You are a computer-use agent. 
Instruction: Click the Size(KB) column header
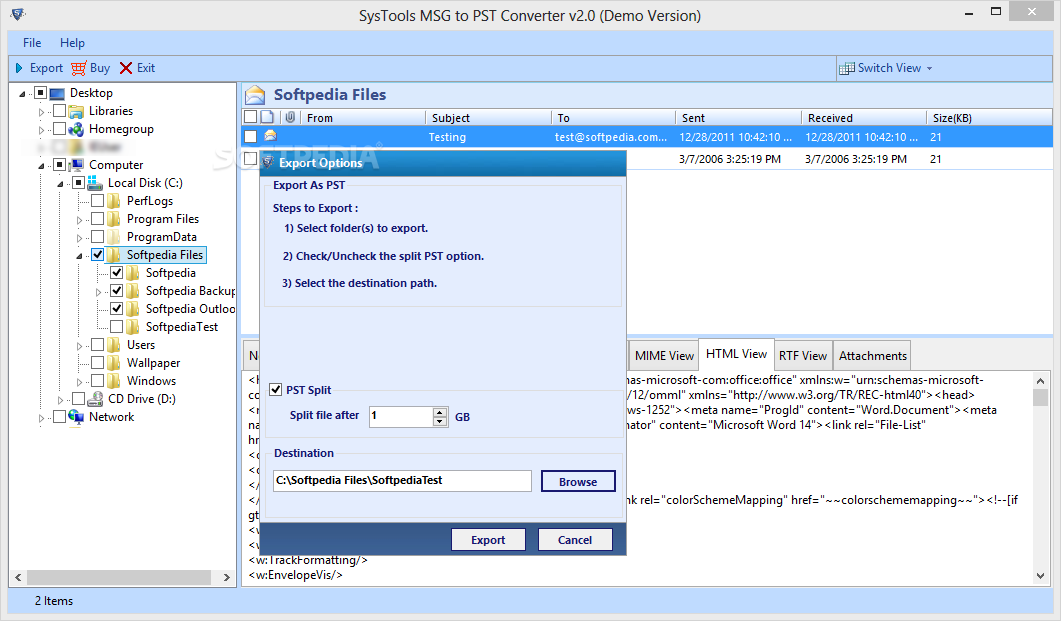click(989, 118)
